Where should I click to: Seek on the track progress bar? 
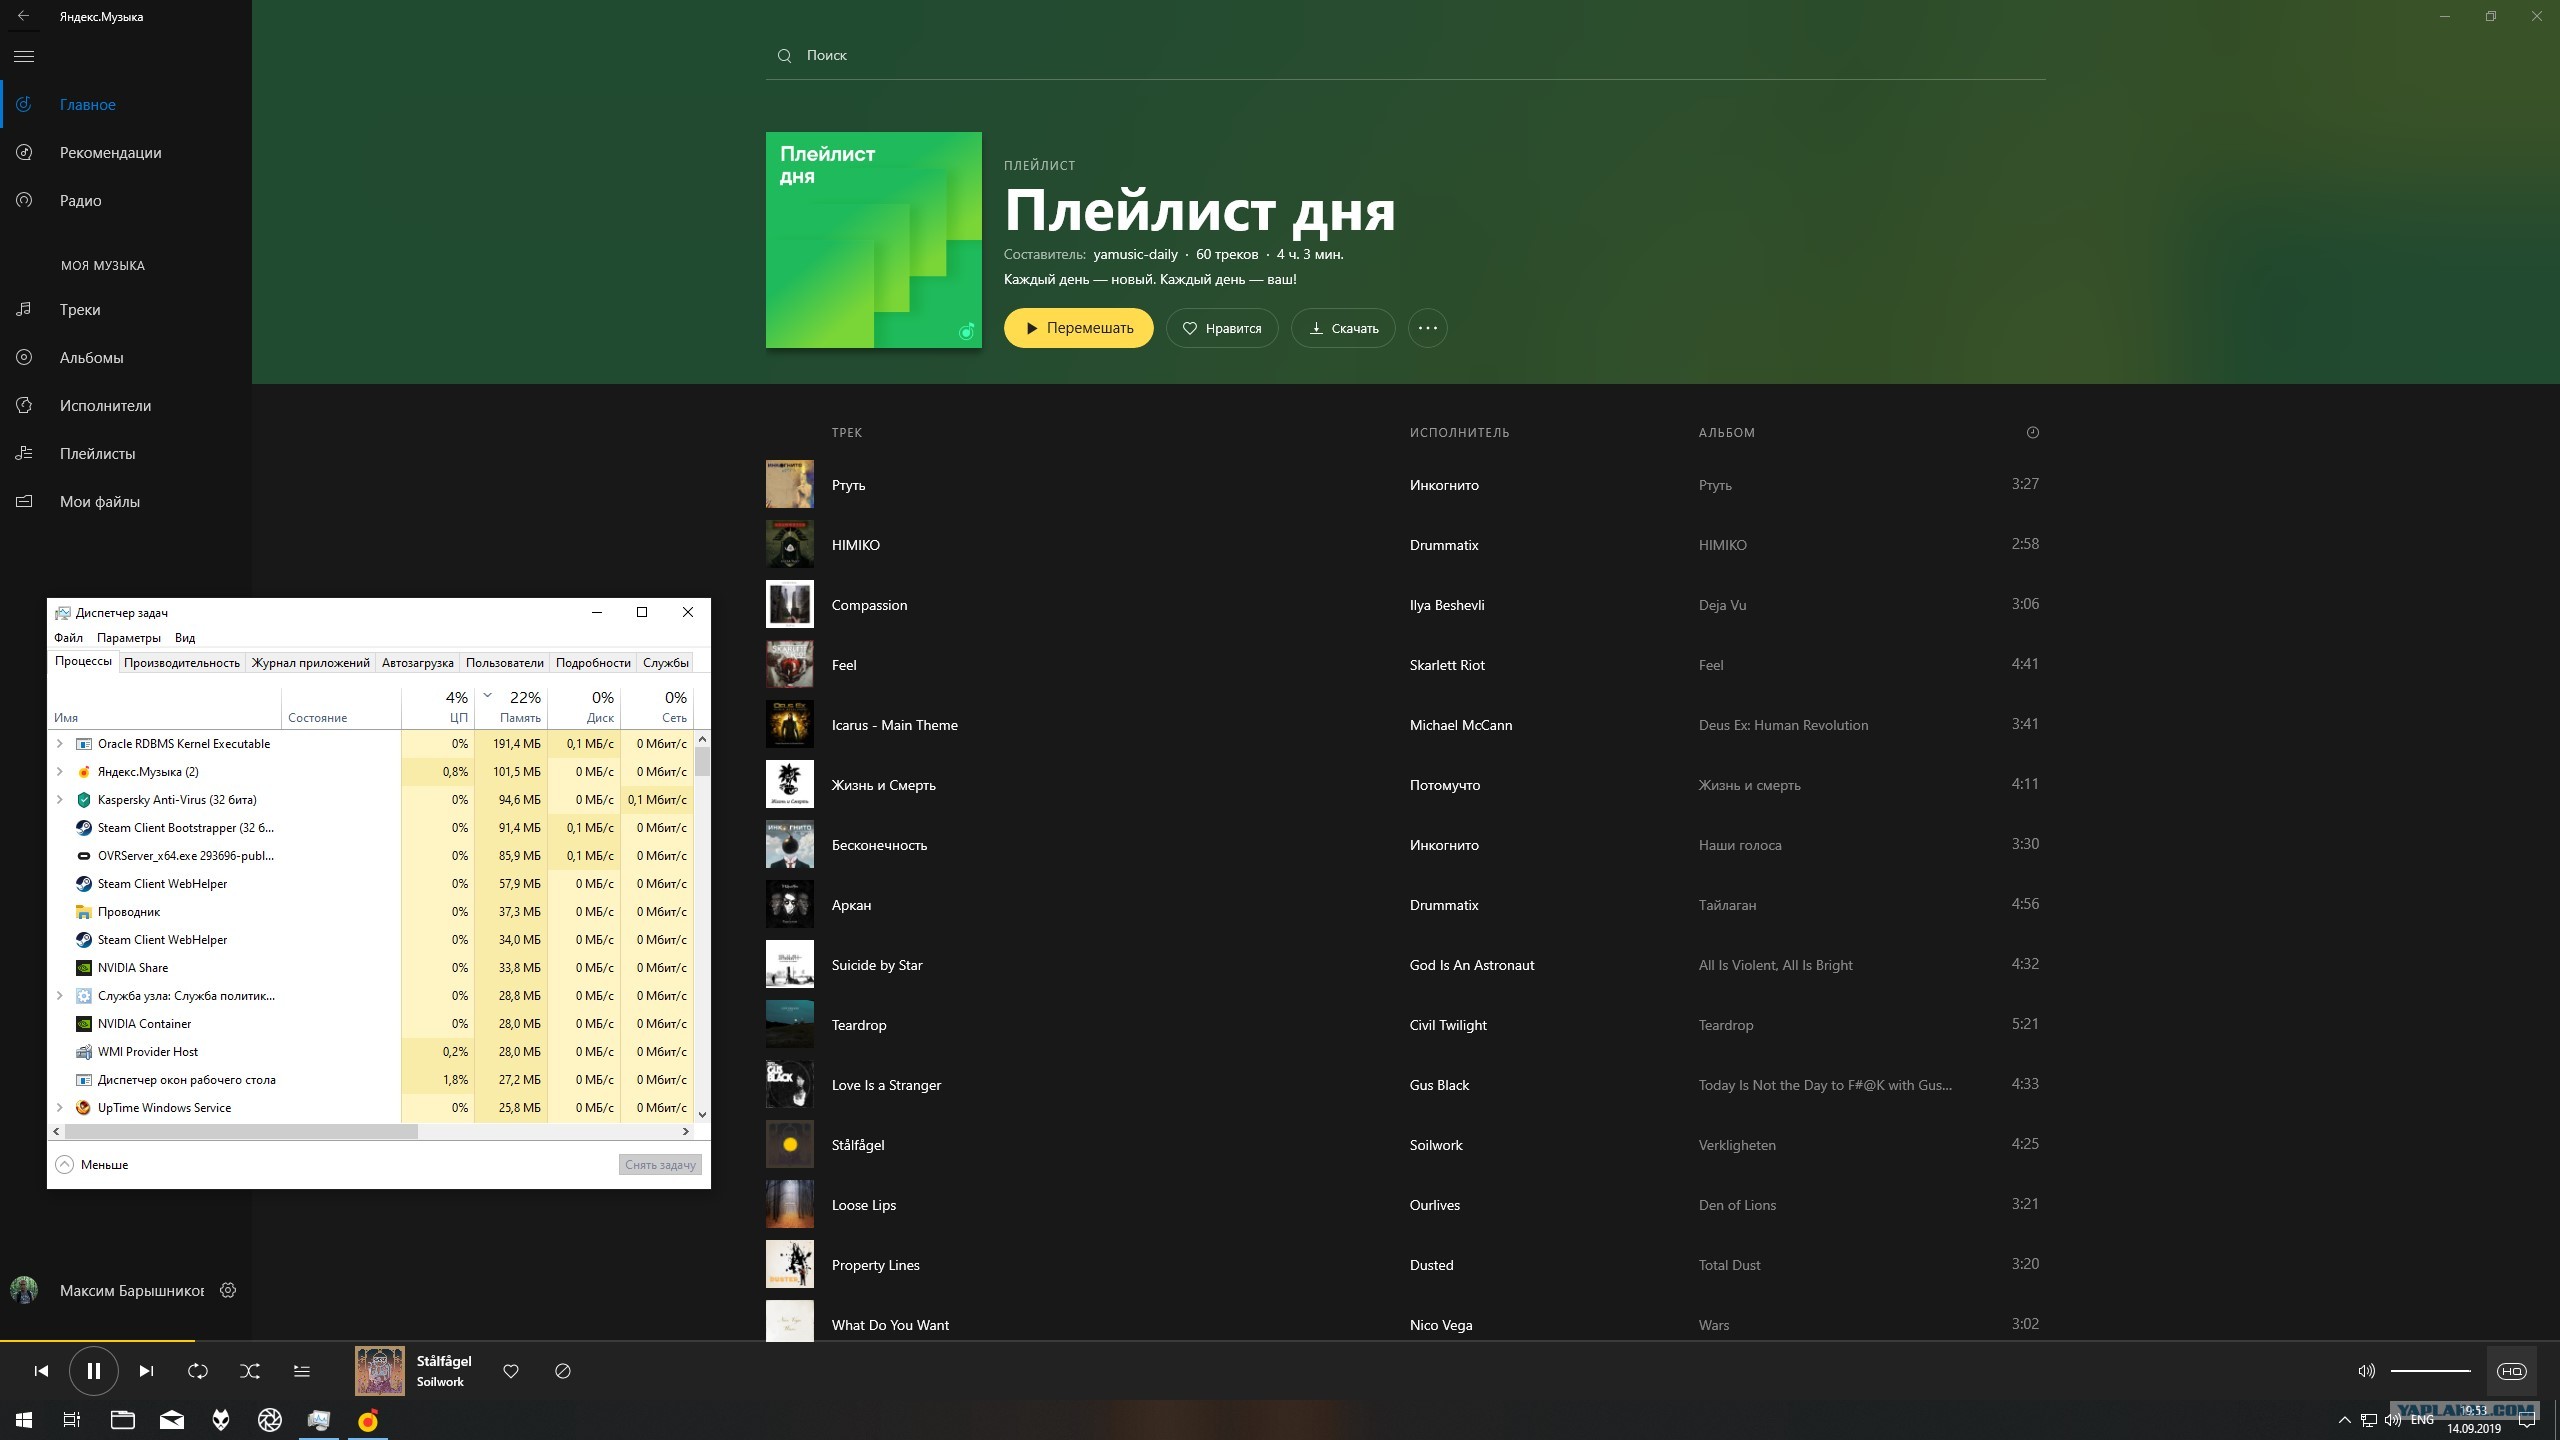point(1280,1340)
